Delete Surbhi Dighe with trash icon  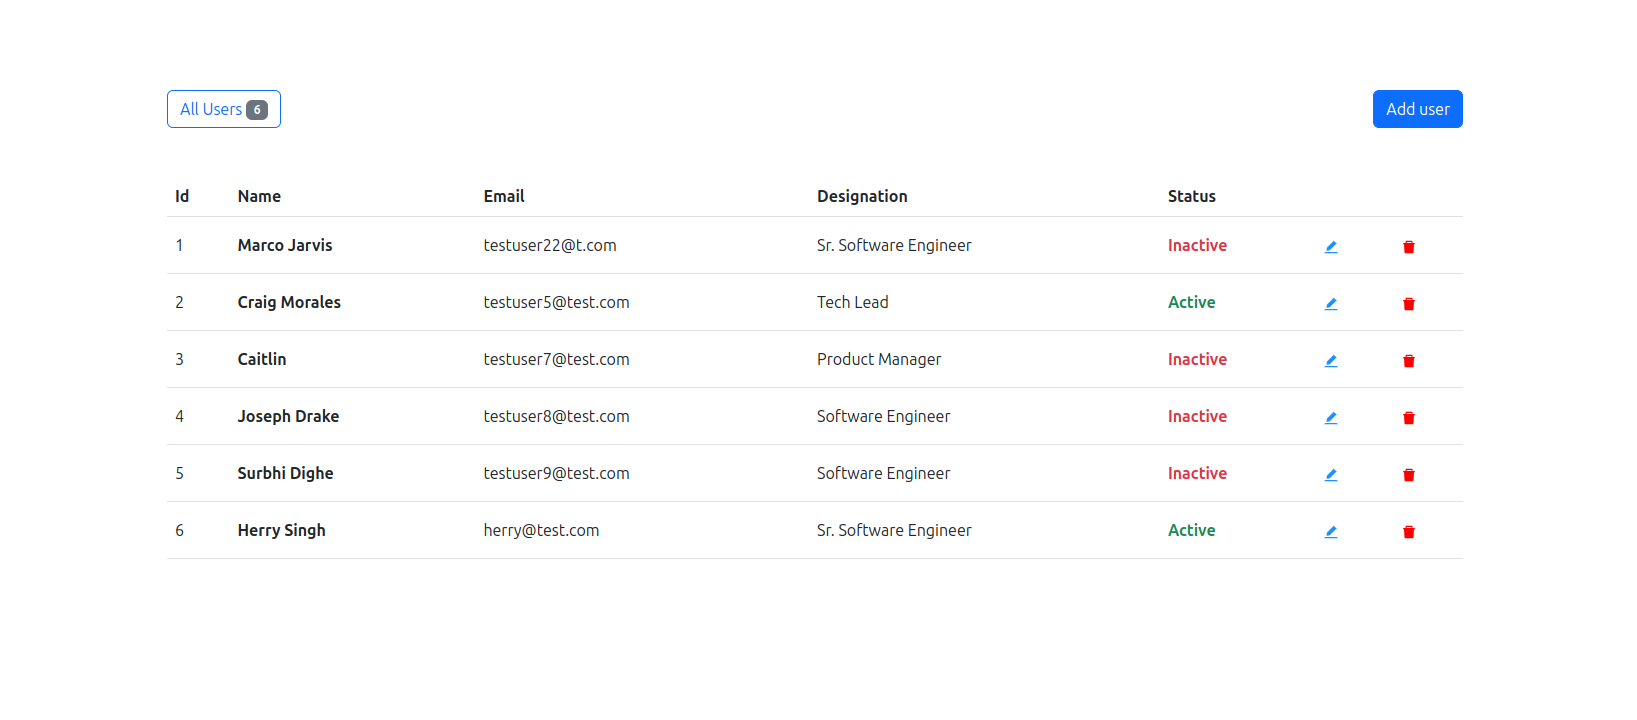pos(1408,475)
